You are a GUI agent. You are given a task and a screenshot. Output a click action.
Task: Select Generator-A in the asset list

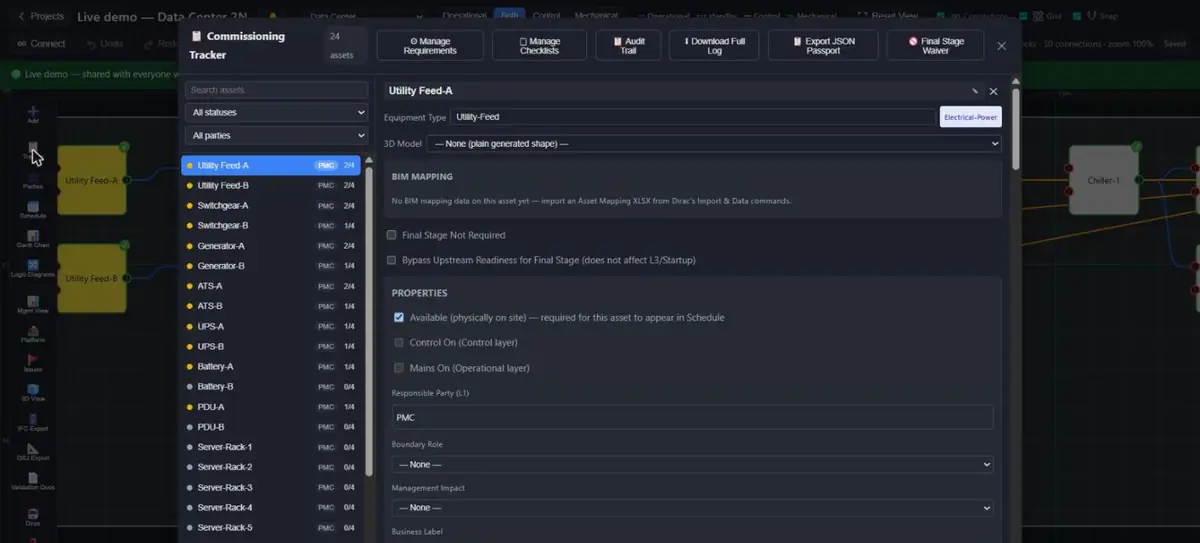pos(271,246)
